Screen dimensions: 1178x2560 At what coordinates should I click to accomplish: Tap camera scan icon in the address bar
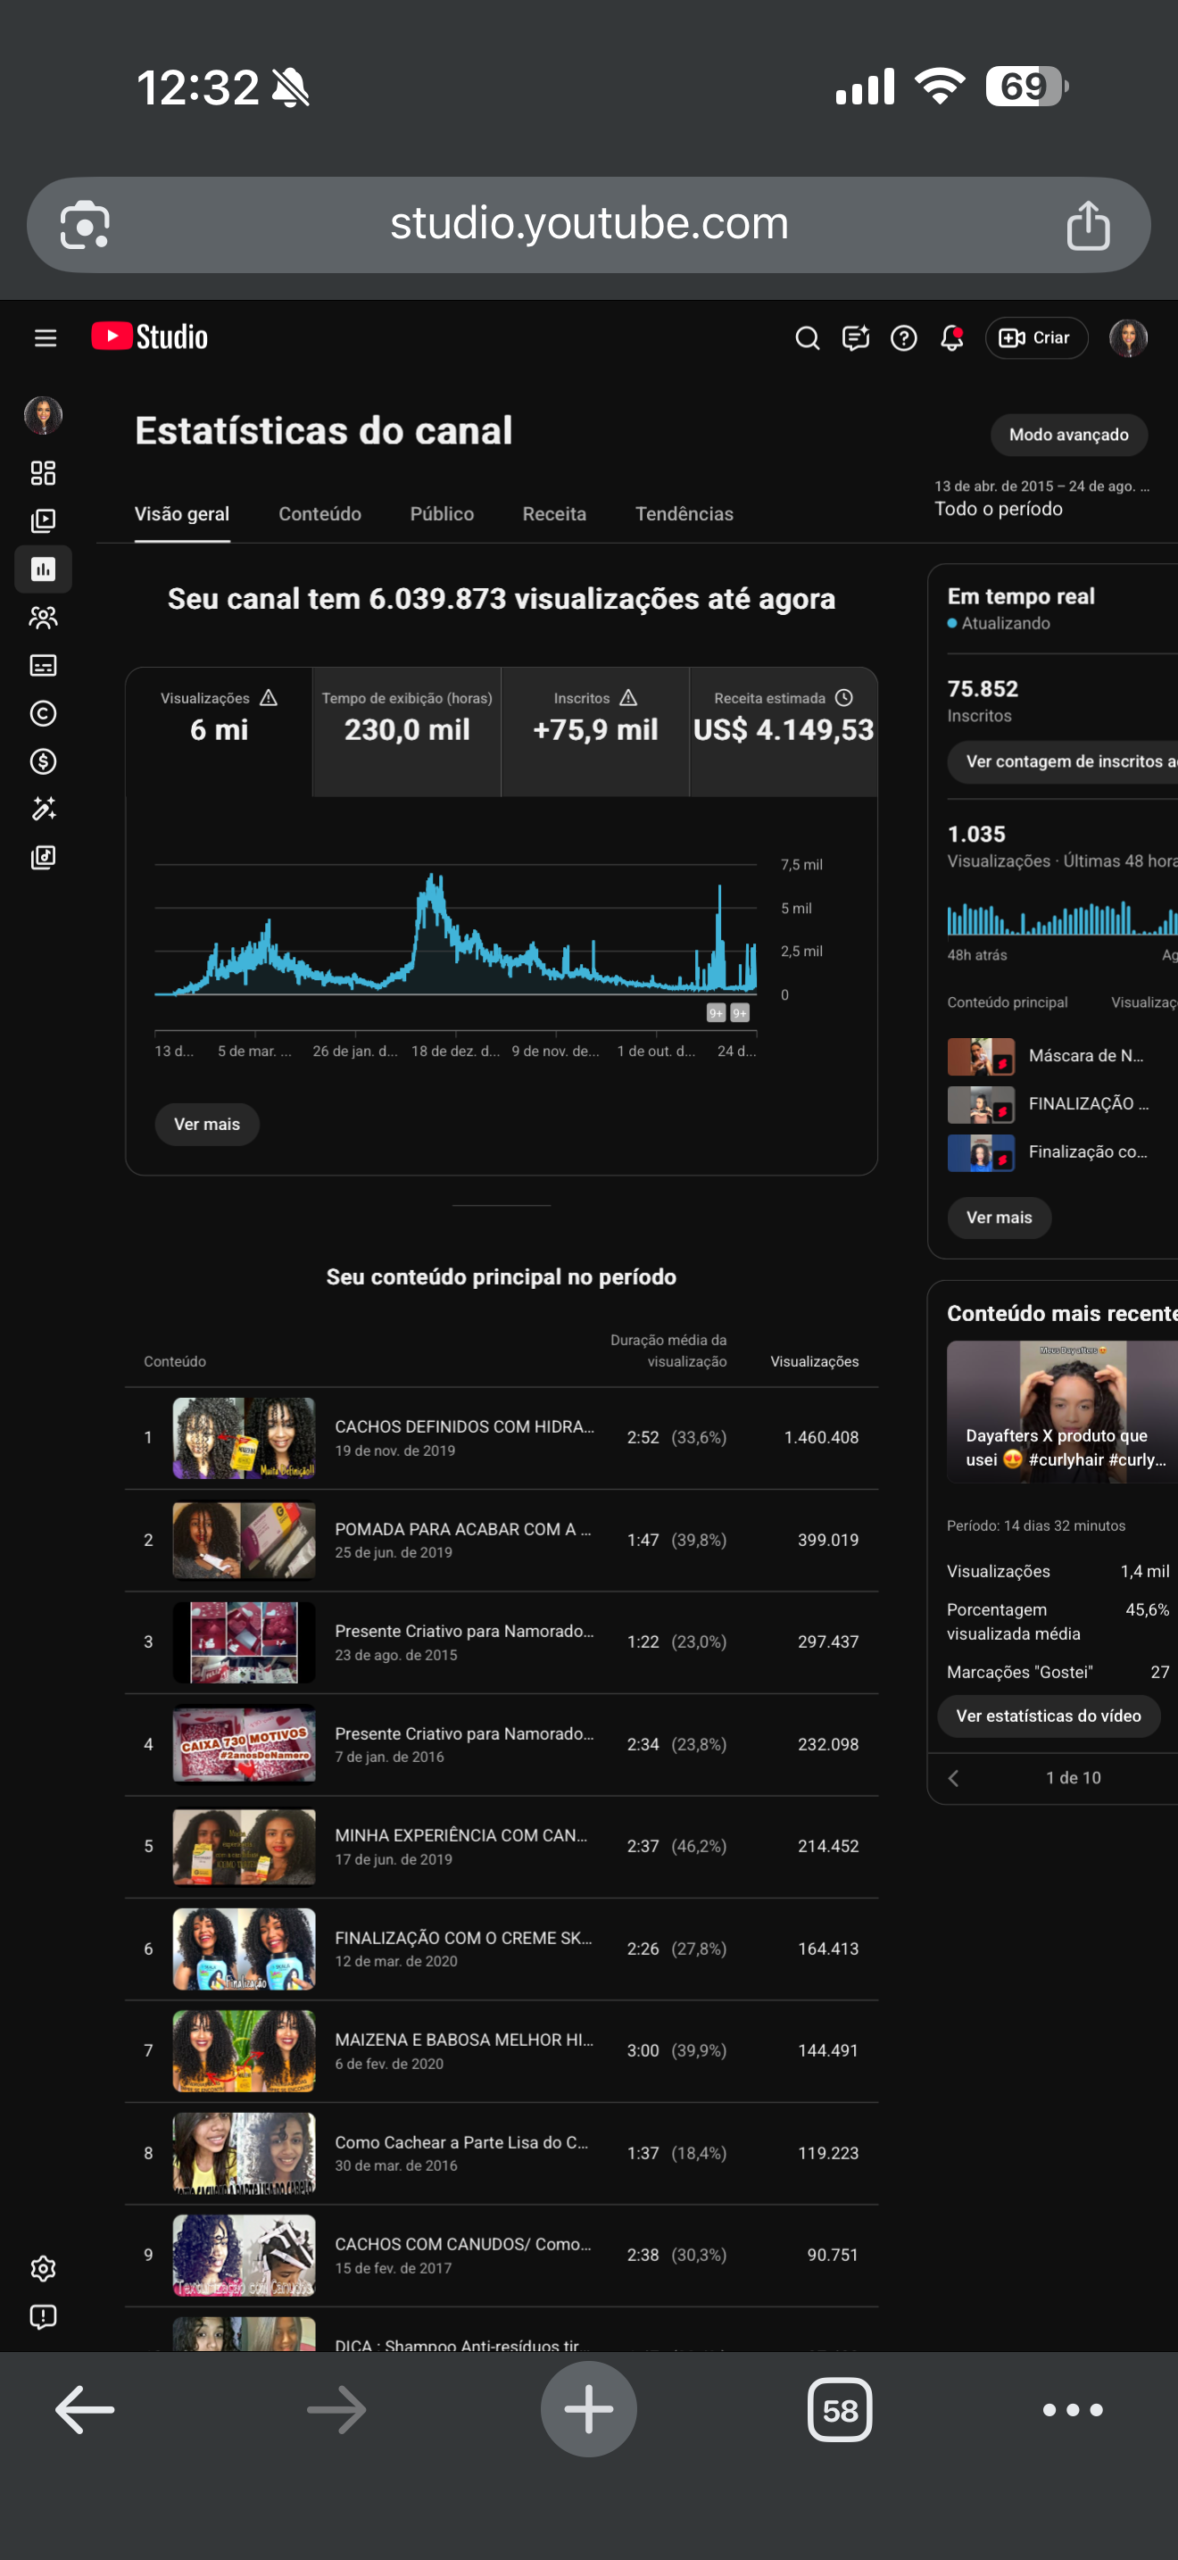(x=85, y=225)
